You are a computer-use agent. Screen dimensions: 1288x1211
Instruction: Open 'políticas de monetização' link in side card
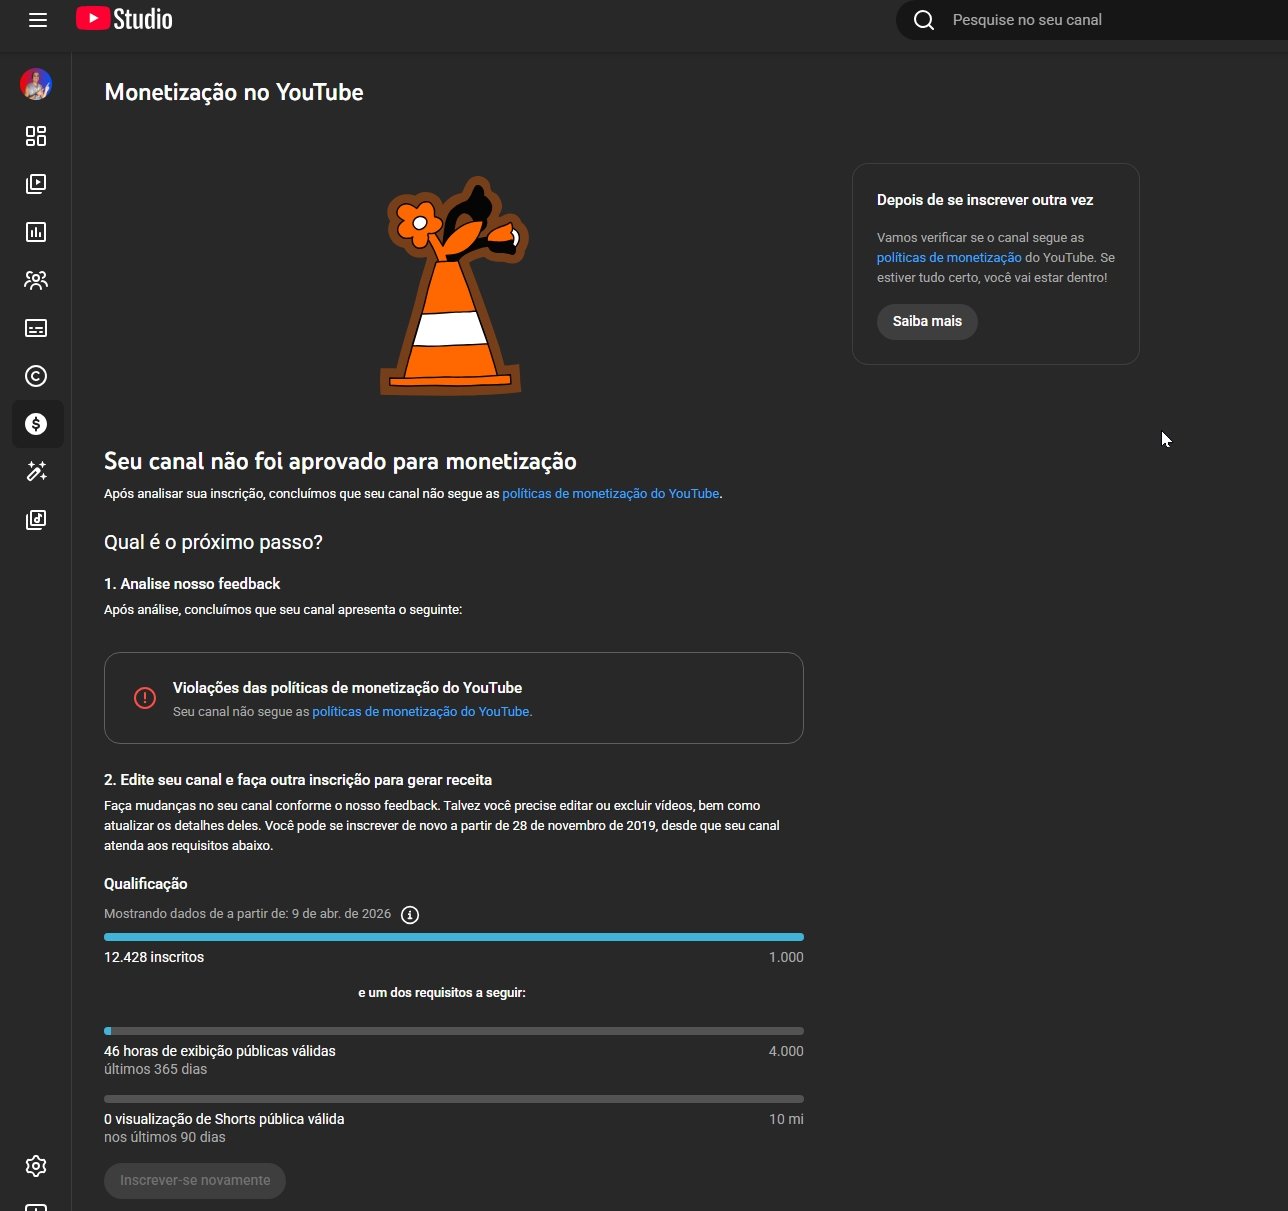click(949, 257)
